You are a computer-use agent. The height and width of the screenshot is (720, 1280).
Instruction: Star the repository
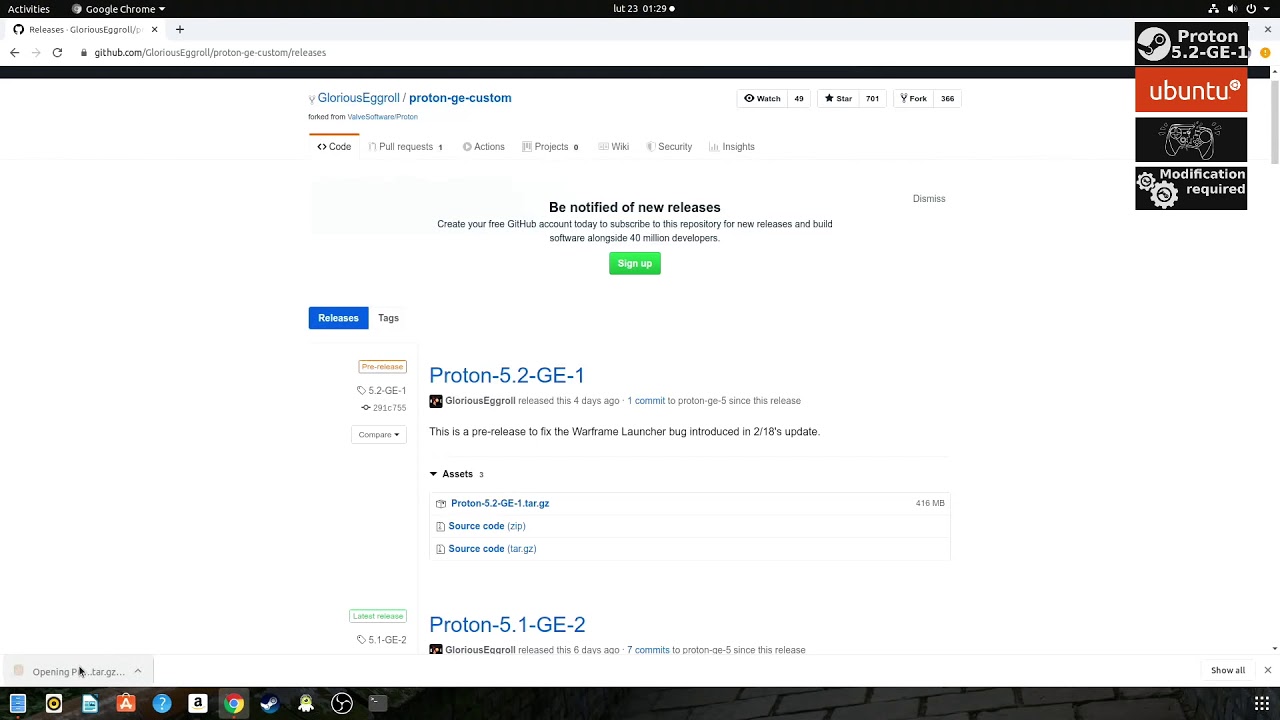[838, 98]
